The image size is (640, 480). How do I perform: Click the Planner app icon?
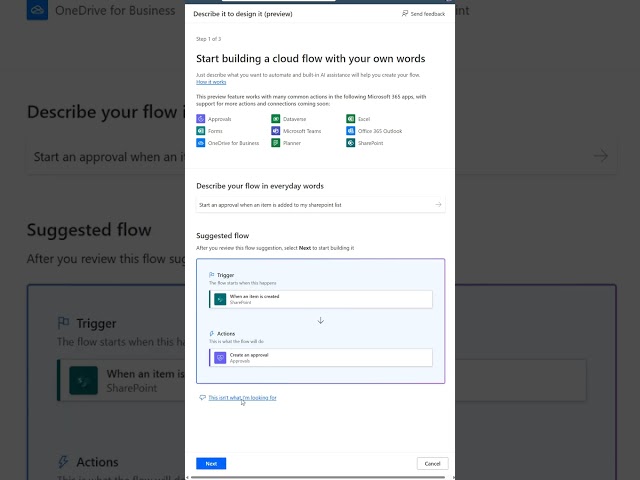(276, 143)
